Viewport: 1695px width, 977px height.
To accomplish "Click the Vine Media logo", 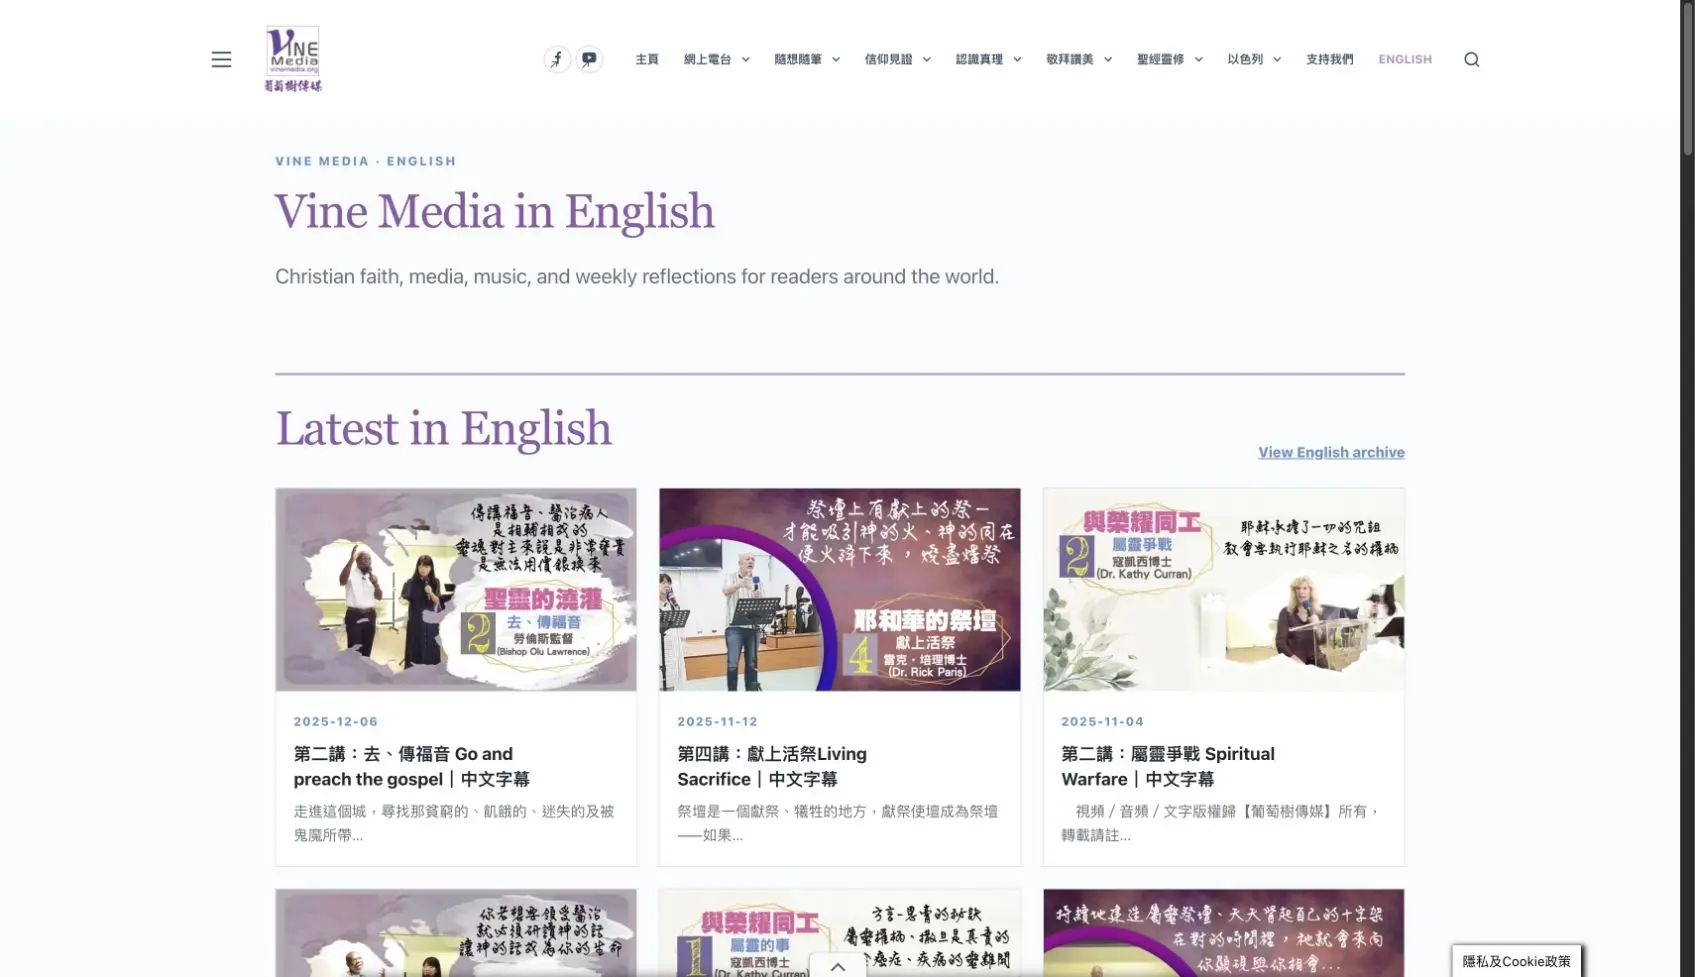I will pyautogui.click(x=293, y=59).
